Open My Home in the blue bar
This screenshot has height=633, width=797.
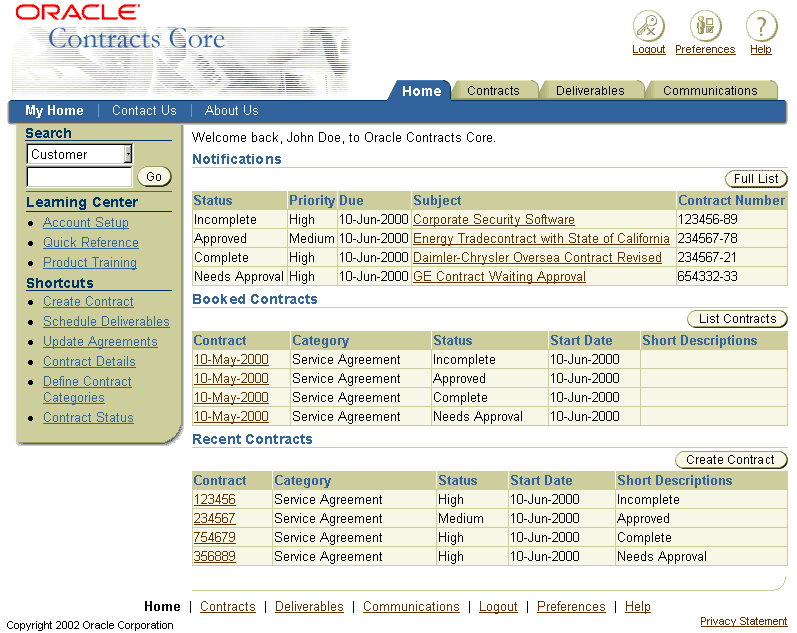[54, 110]
